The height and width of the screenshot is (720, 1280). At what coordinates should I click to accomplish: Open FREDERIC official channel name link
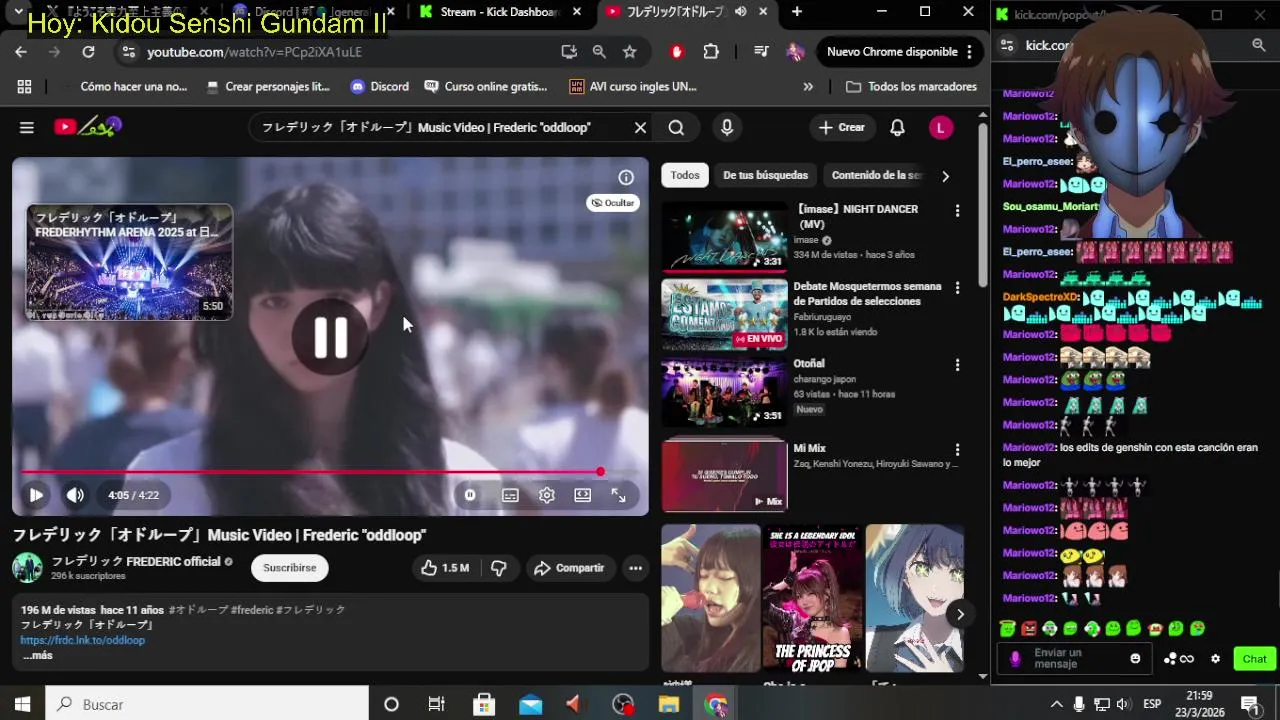tap(136, 561)
